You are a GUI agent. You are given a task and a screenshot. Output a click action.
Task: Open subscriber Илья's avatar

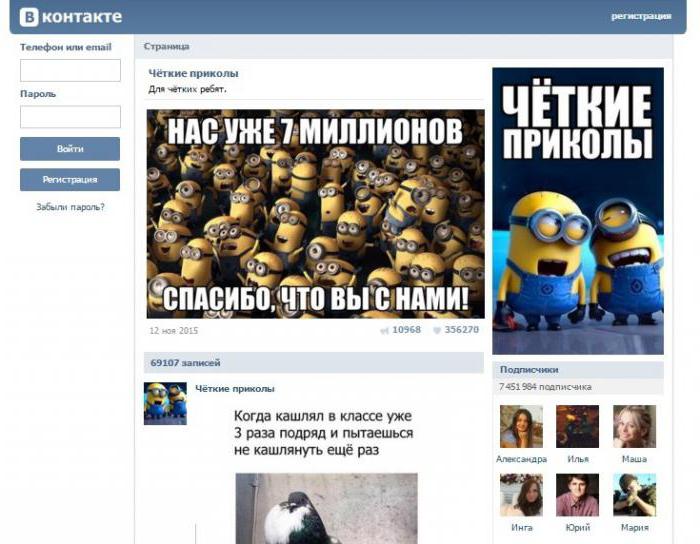pyautogui.click(x=577, y=427)
